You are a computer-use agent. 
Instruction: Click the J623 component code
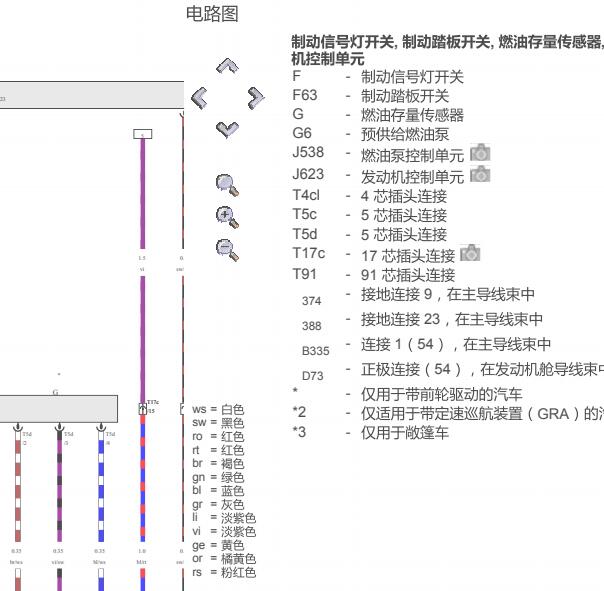[x=308, y=174]
